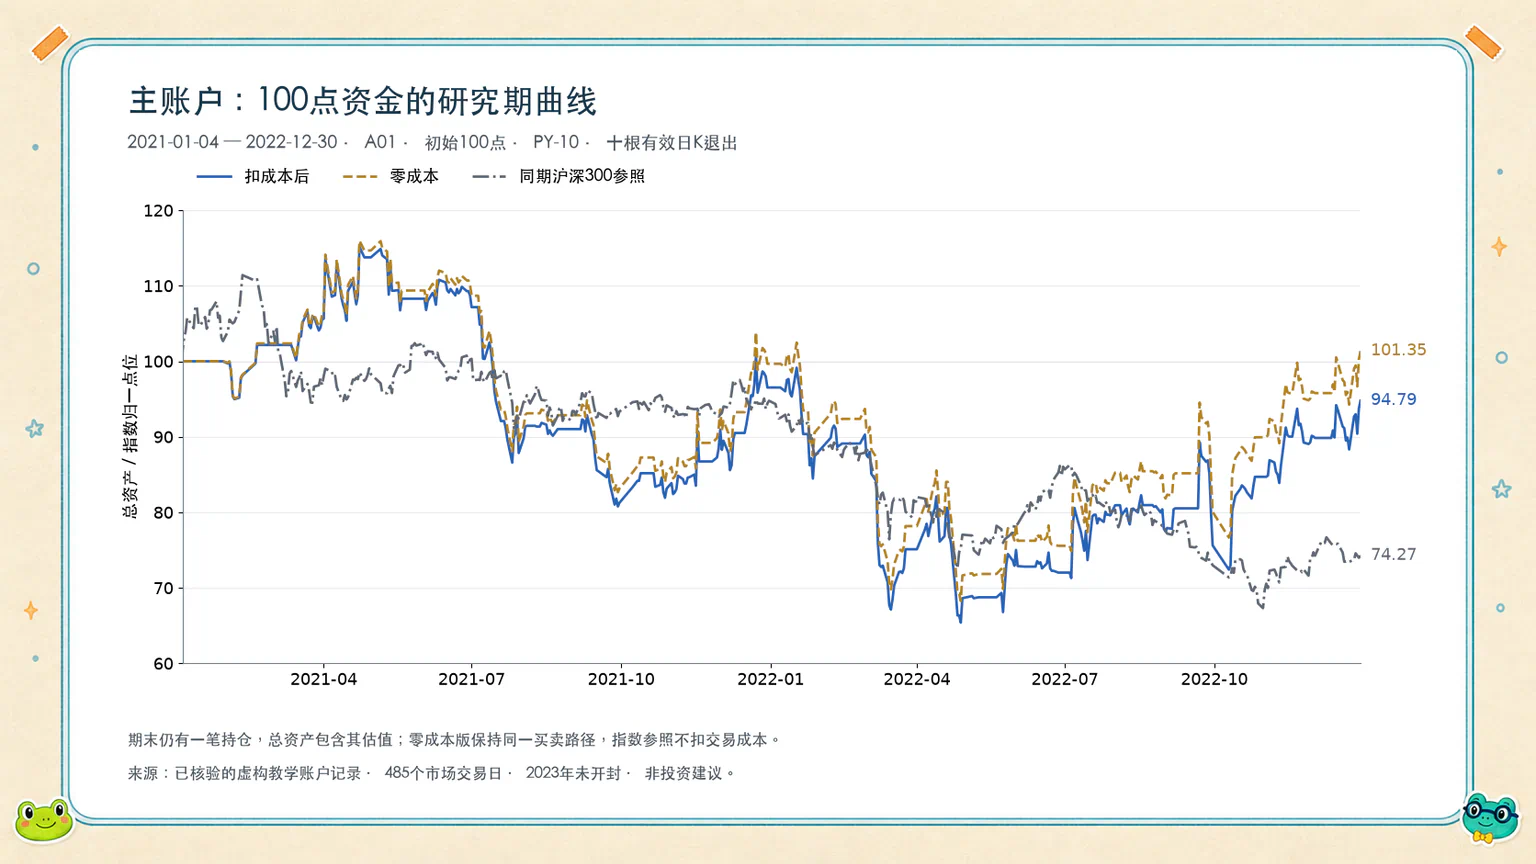Click the y-axis tick 60
Viewport: 1536px width, 864px height.
click(163, 663)
